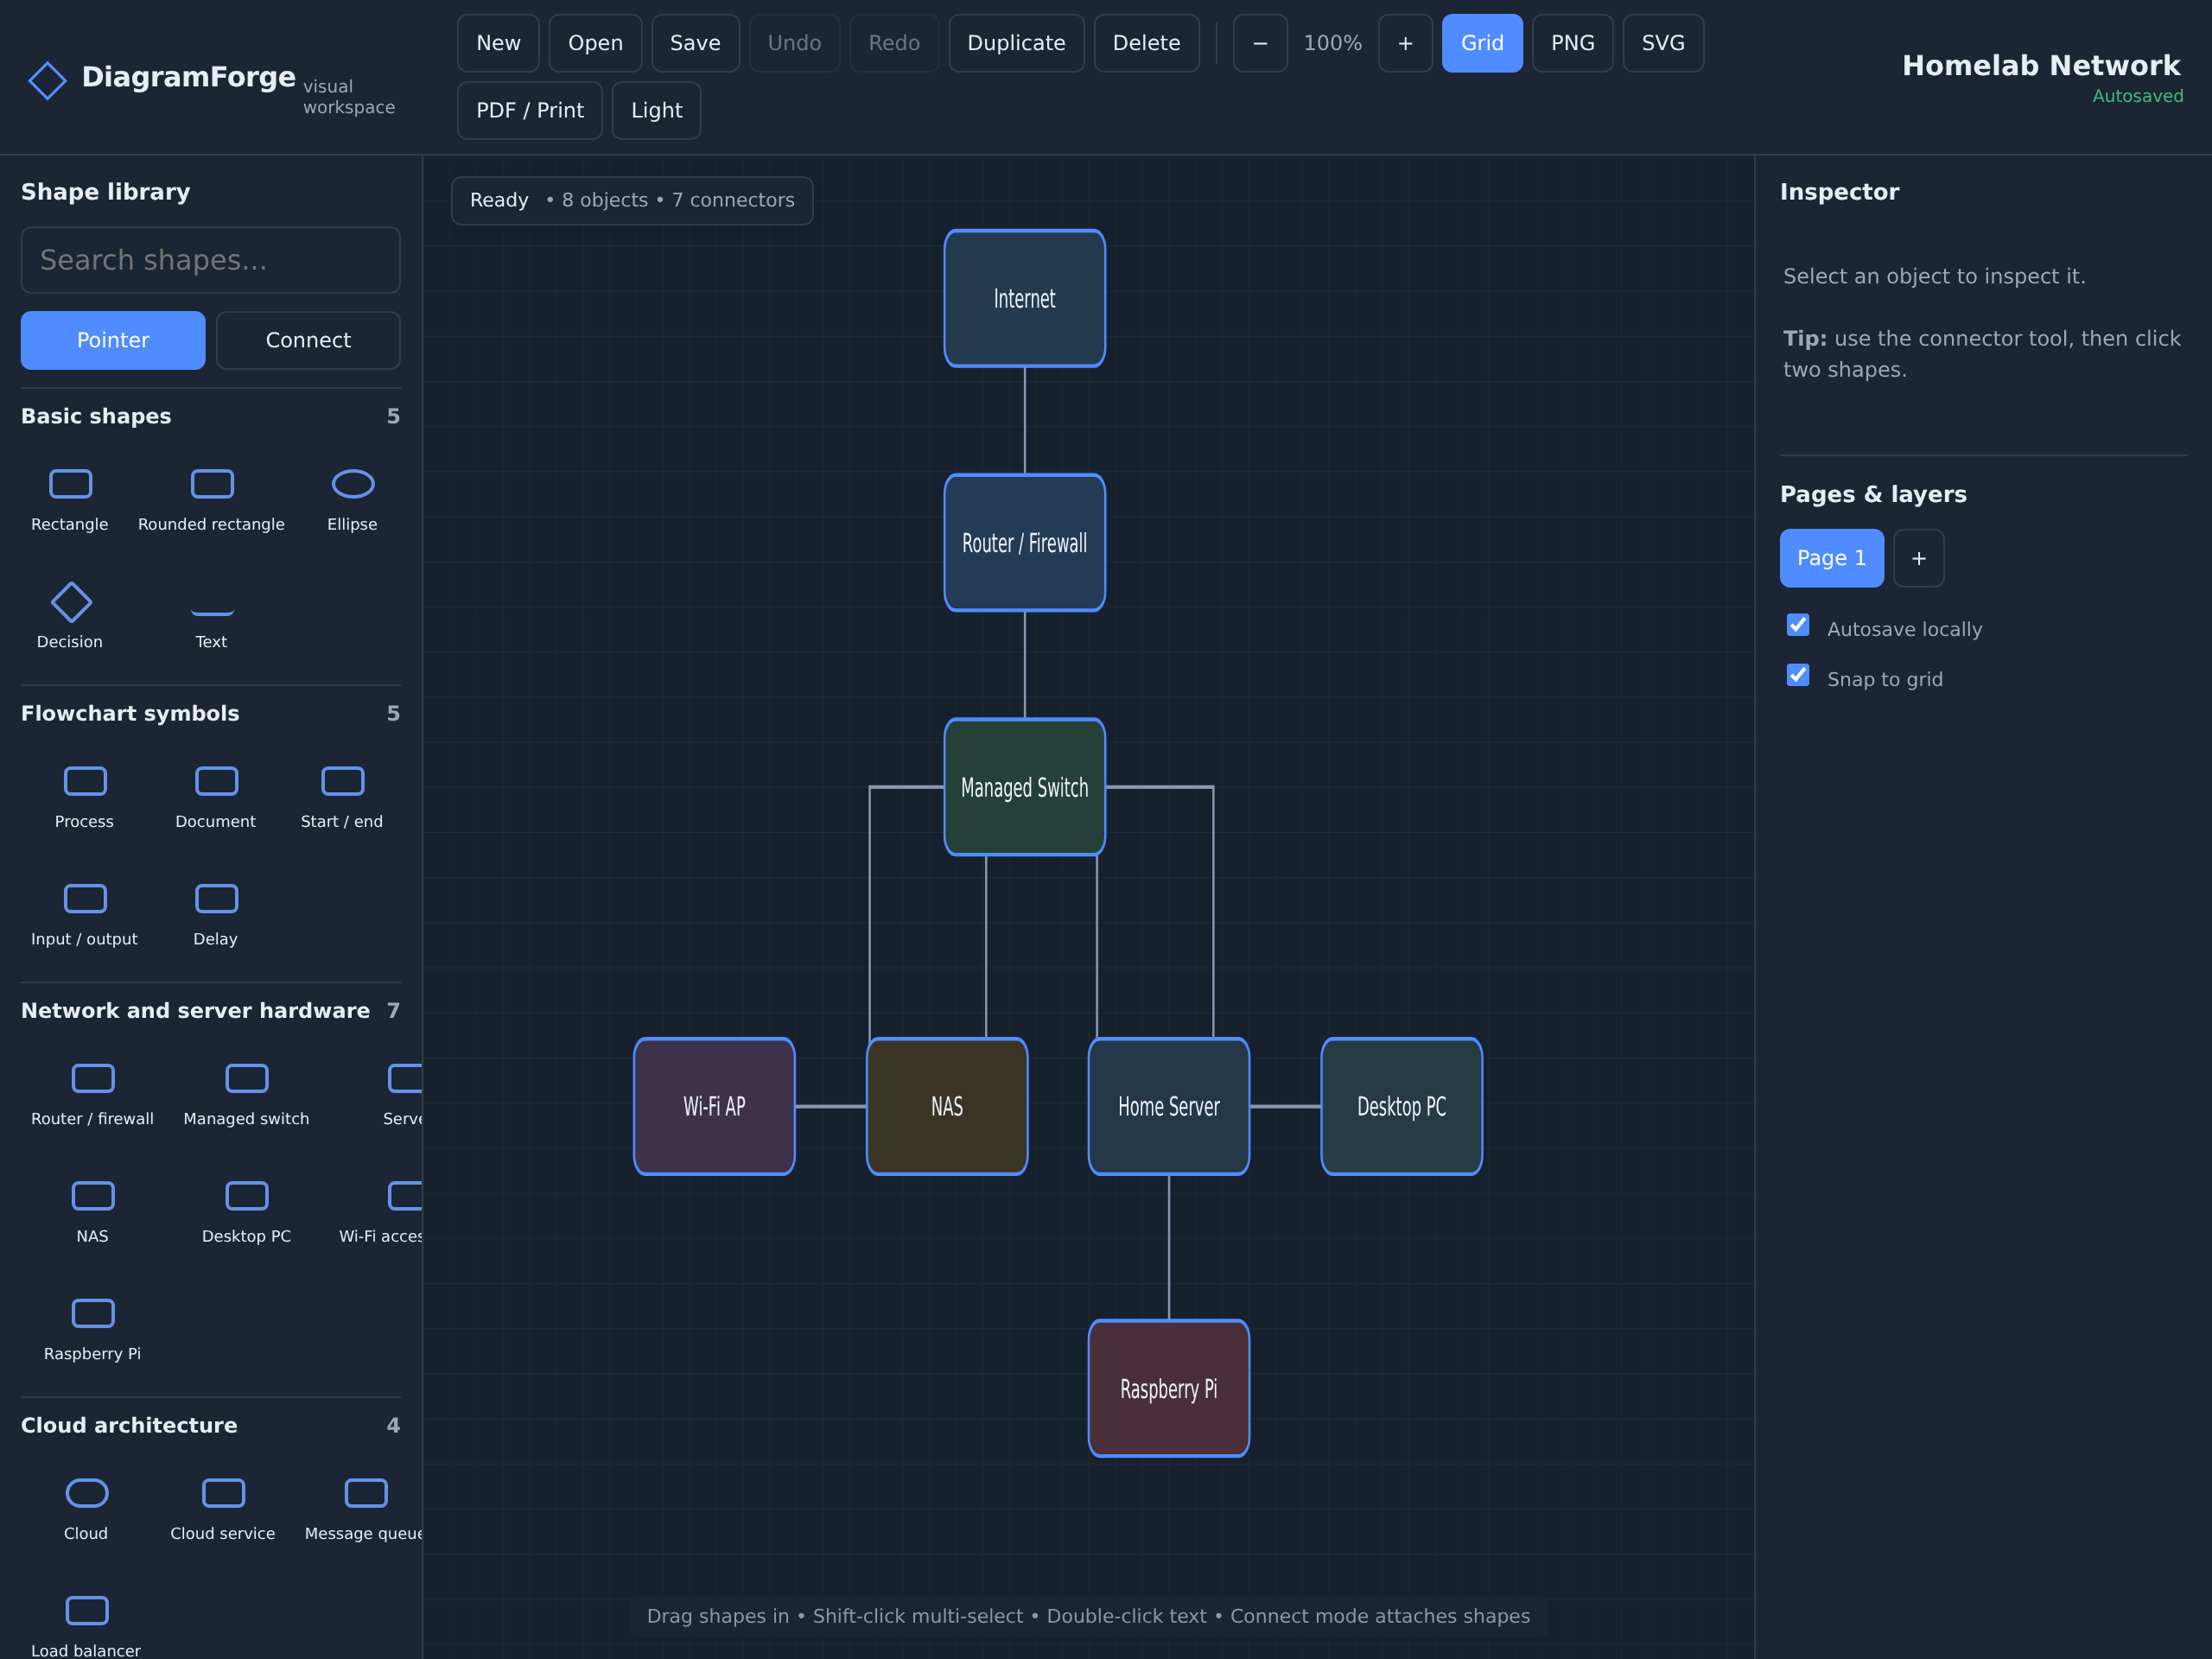This screenshot has height=1659, width=2212.
Task: Select the Raspberry Pi library shape
Action: click(93, 1313)
